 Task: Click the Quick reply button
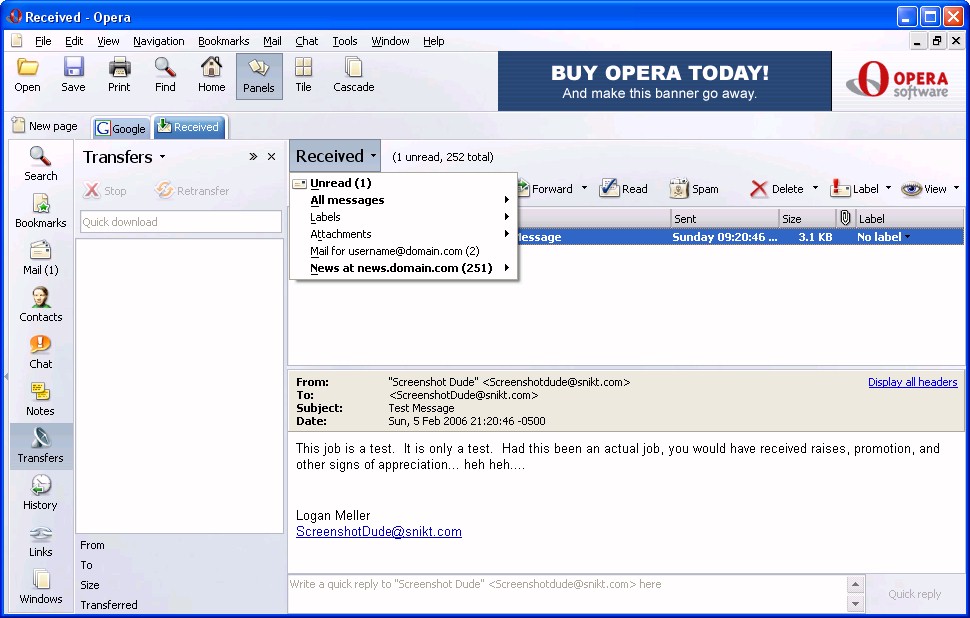pyautogui.click(x=914, y=594)
